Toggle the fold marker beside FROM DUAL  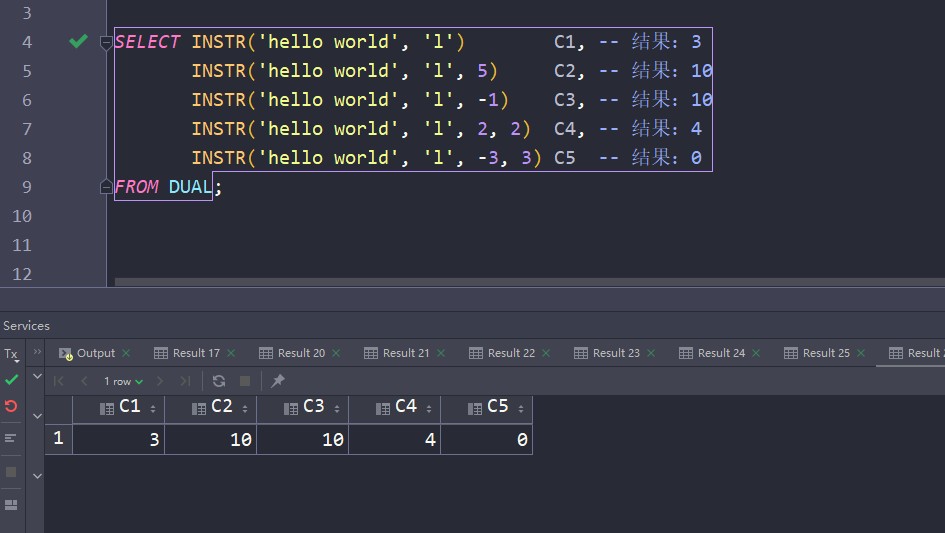(106, 187)
